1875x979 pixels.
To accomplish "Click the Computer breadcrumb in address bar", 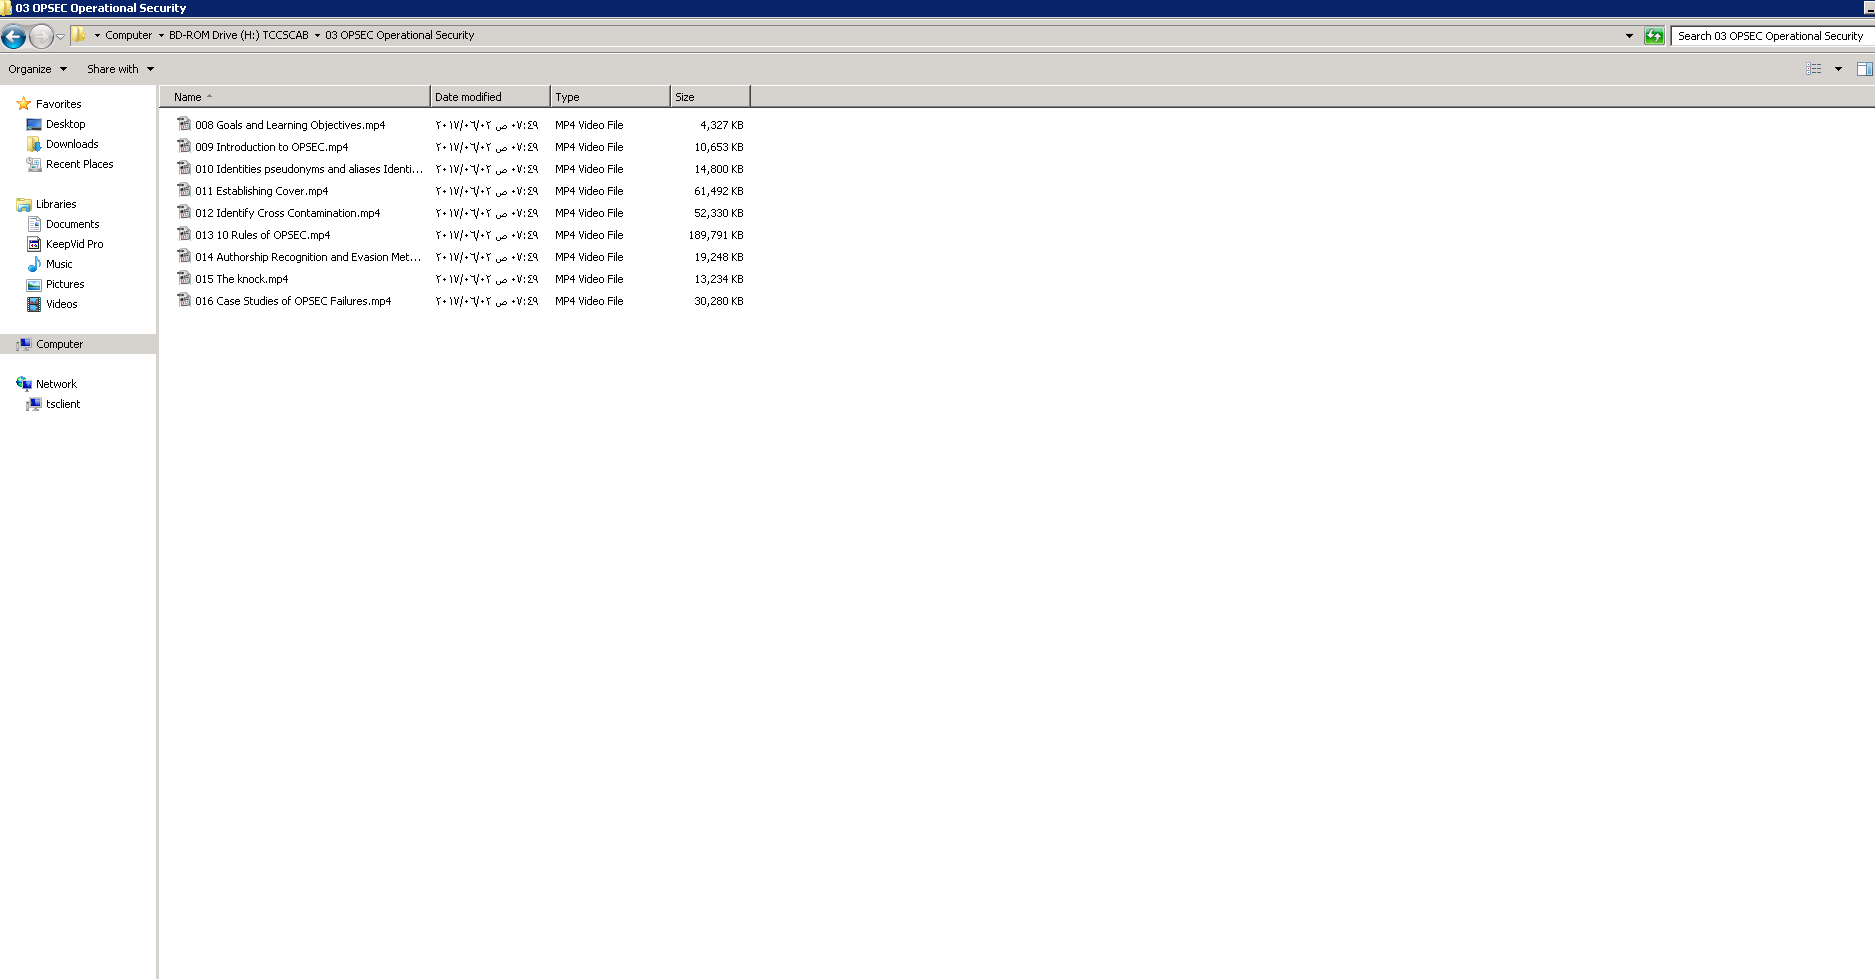I will pyautogui.click(x=128, y=35).
